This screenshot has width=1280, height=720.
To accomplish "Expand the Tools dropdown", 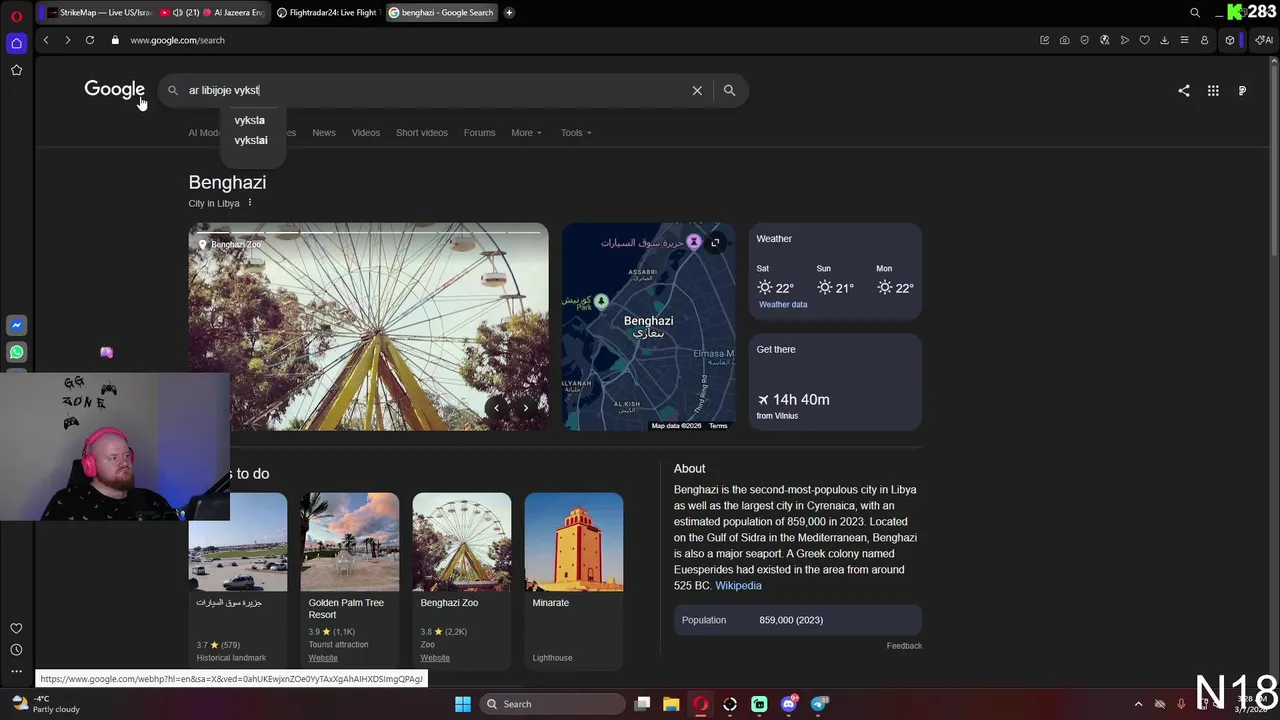I will tap(576, 132).
